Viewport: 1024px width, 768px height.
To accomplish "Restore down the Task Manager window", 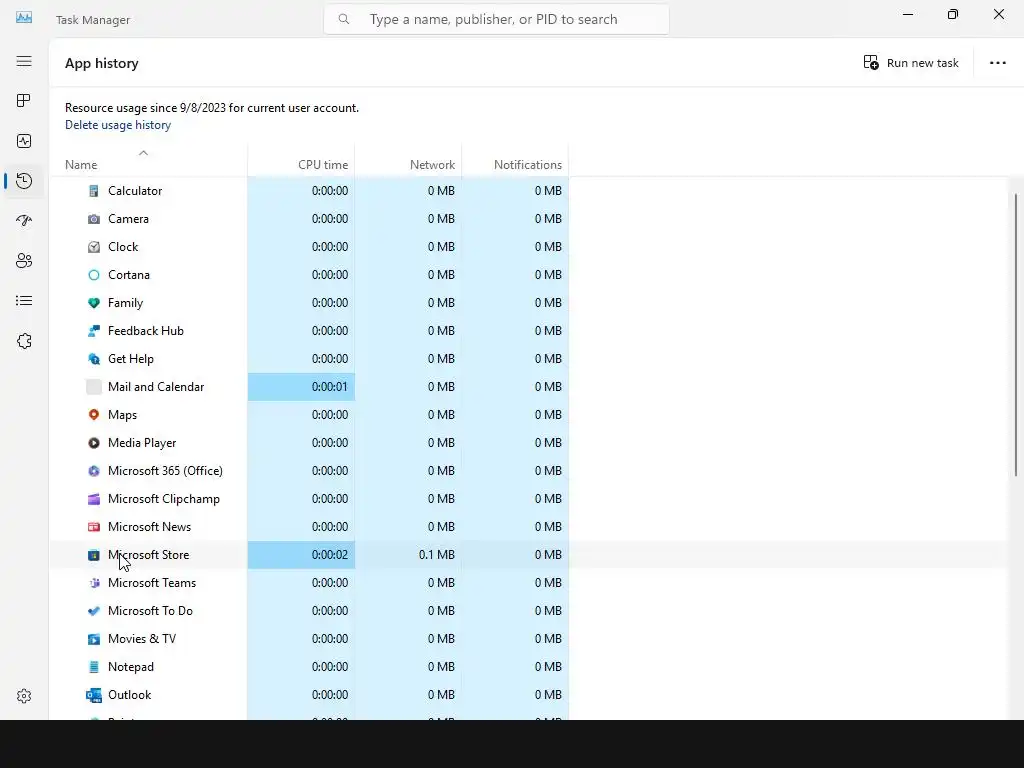I will [953, 14].
